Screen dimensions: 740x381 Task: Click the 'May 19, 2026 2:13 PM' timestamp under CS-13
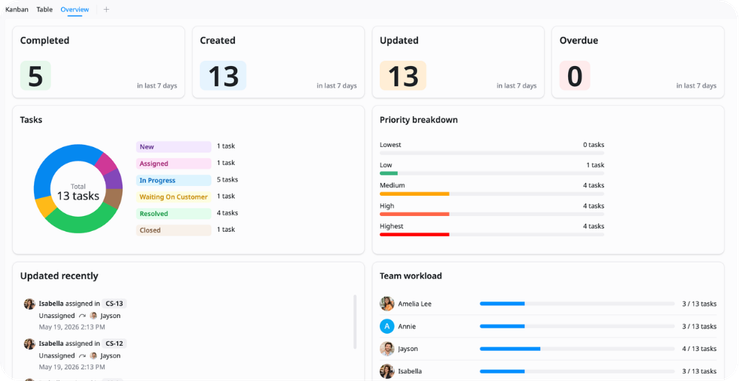tap(72, 327)
